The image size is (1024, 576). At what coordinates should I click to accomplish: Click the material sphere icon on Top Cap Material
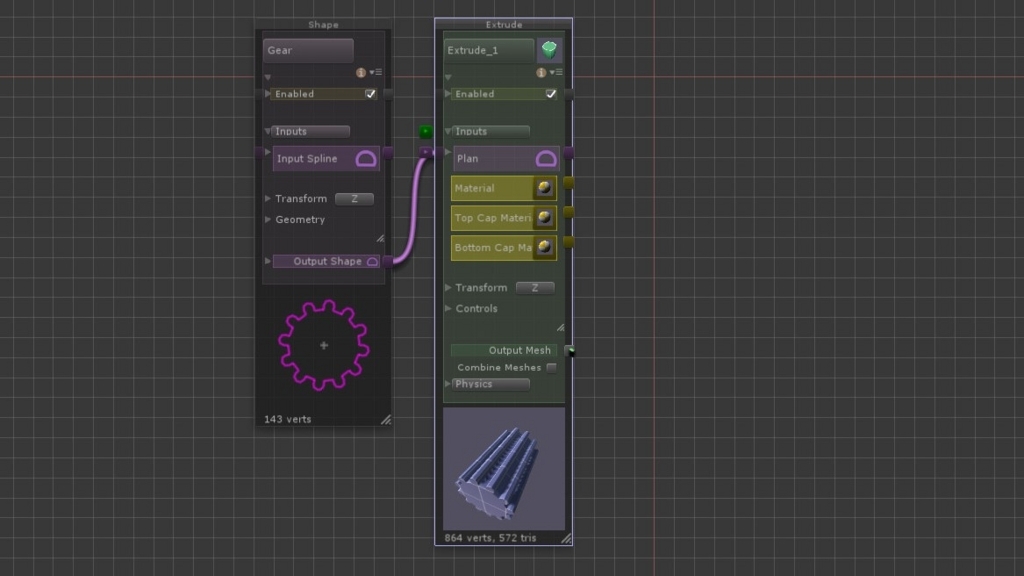click(544, 217)
